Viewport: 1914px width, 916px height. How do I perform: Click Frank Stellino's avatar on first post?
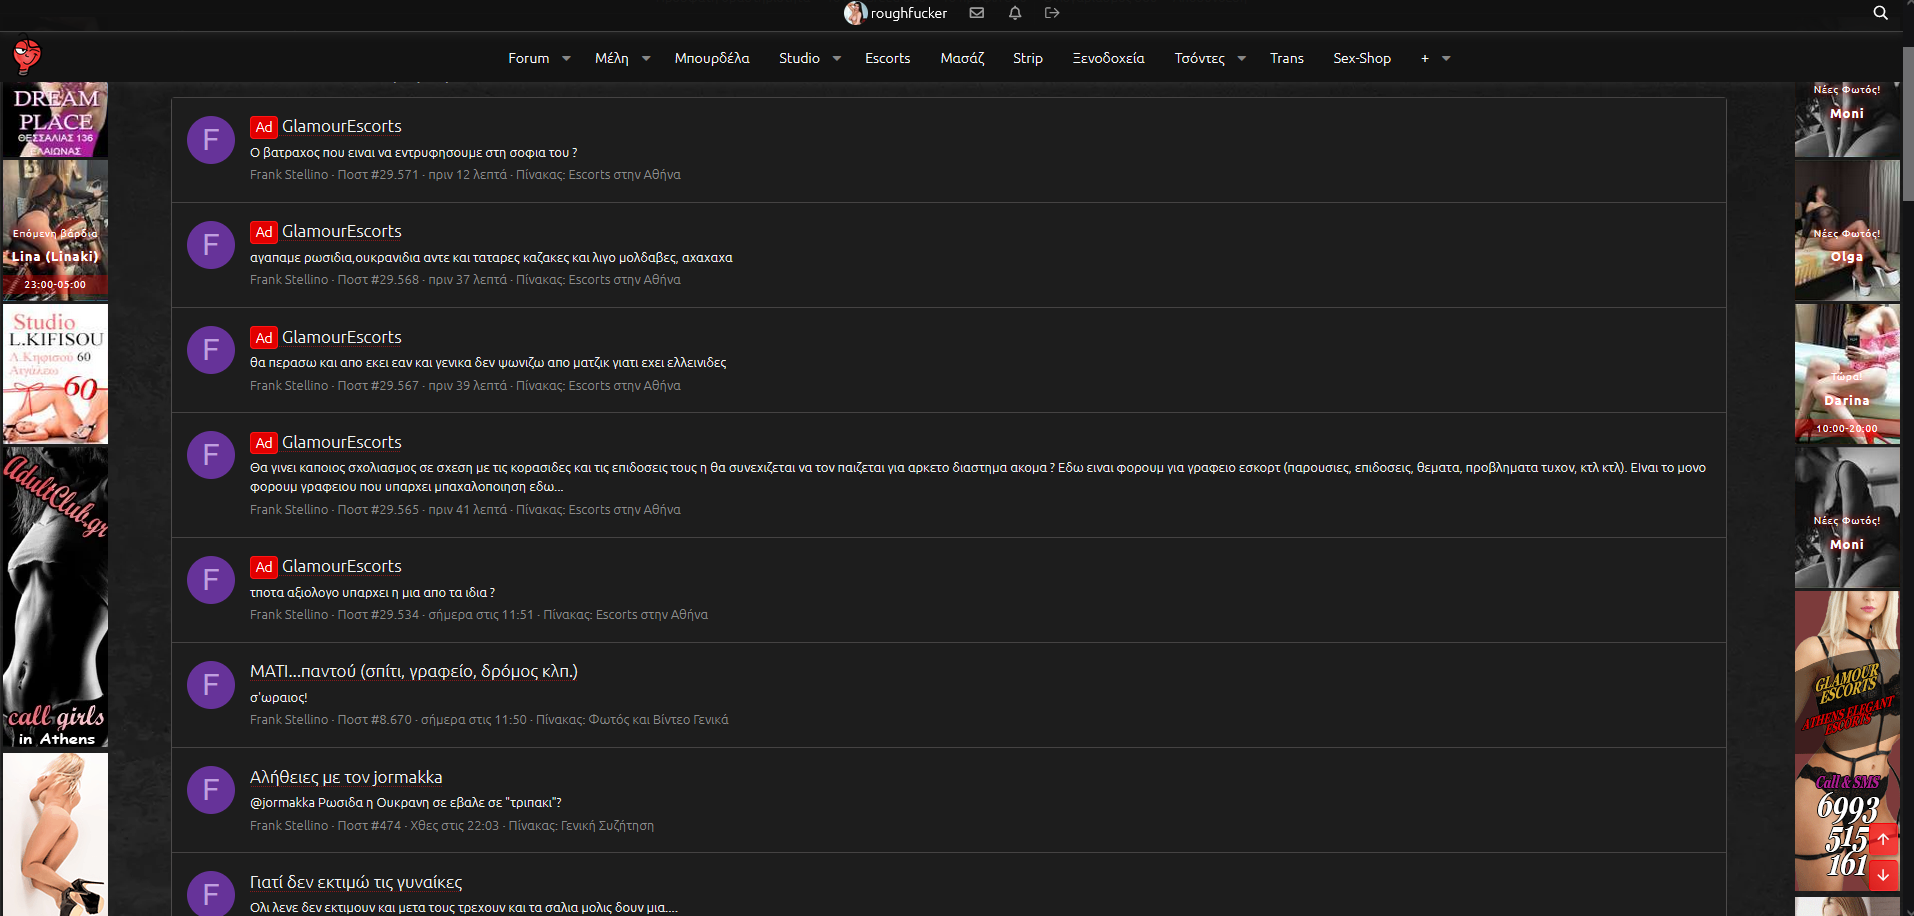tap(211, 140)
